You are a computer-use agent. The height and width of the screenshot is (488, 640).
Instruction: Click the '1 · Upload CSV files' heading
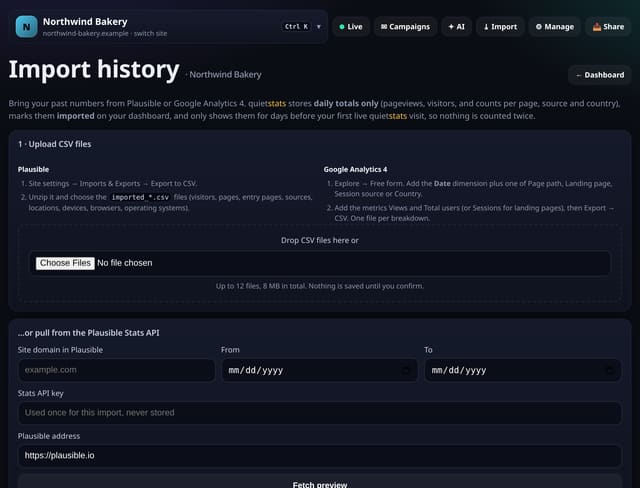click(x=55, y=144)
